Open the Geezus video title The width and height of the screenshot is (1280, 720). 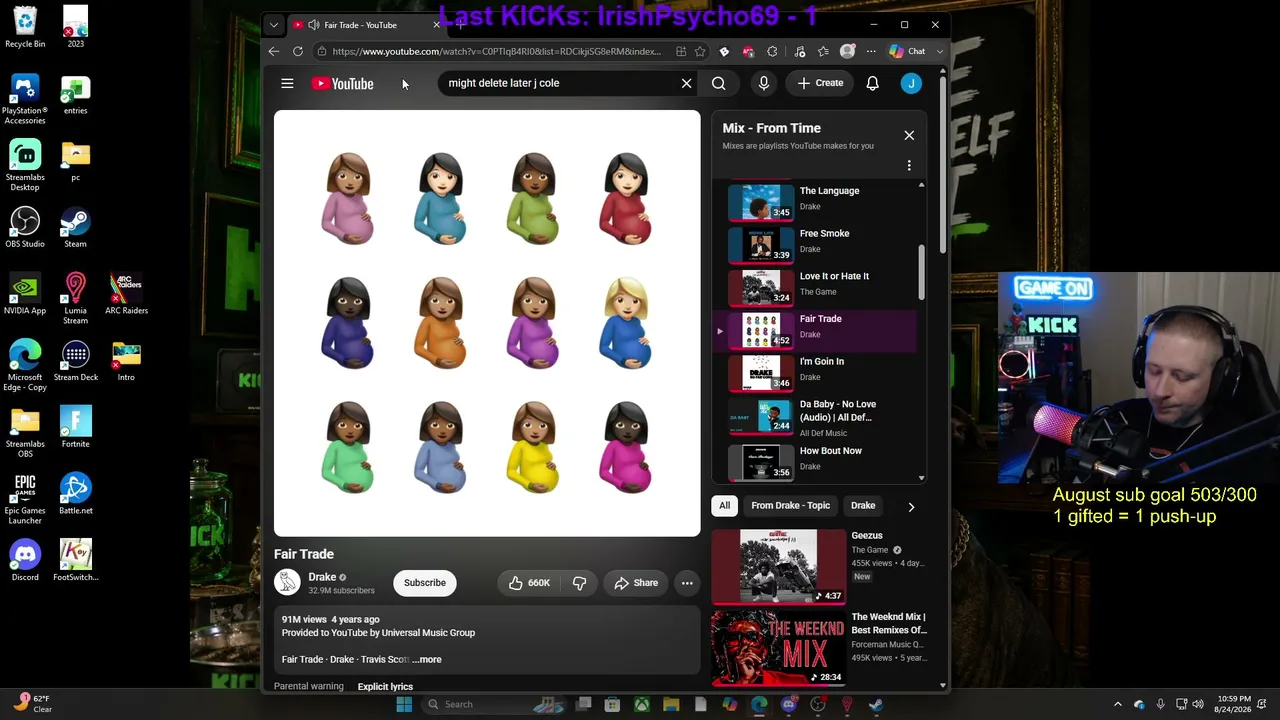tap(867, 536)
